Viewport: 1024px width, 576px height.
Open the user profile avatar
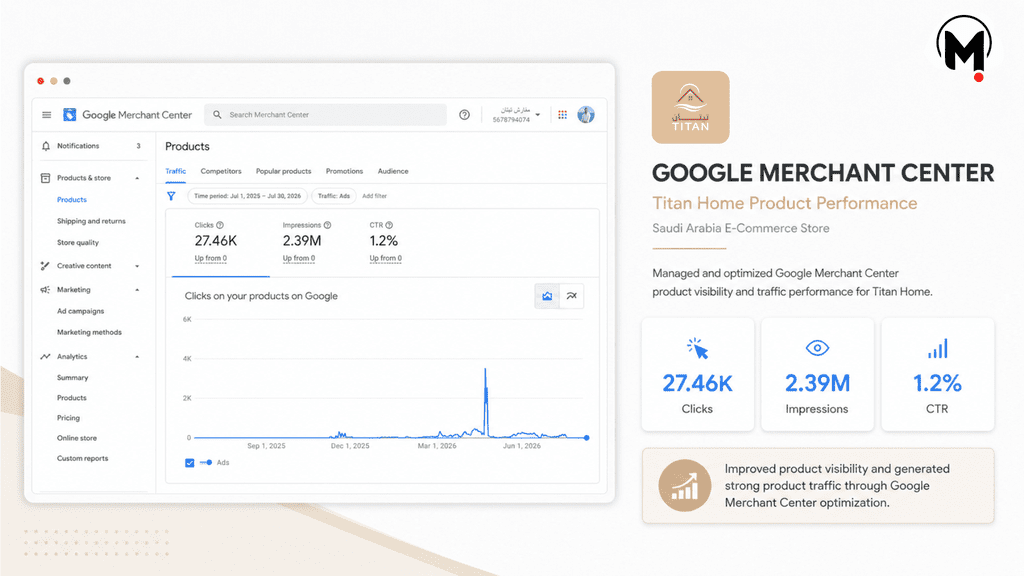(586, 115)
